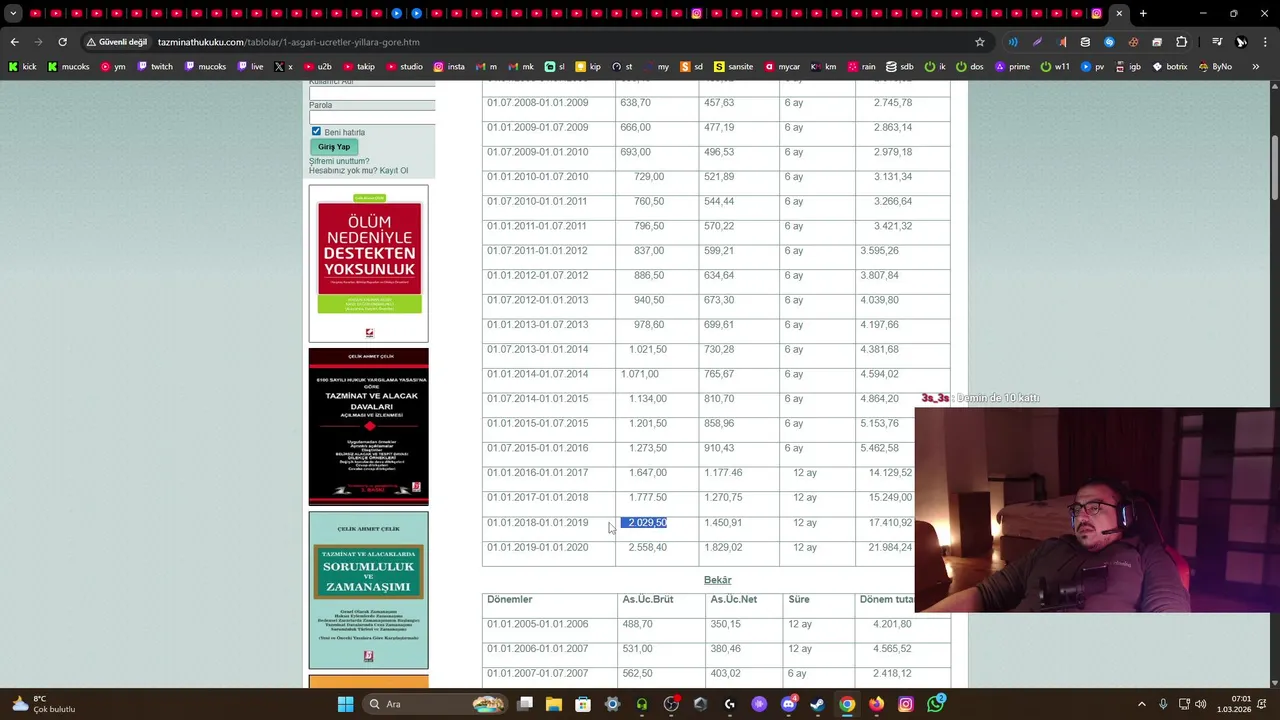Open File Explorer from the taskbar
Screen dimensions: 1280x720
pos(554,704)
